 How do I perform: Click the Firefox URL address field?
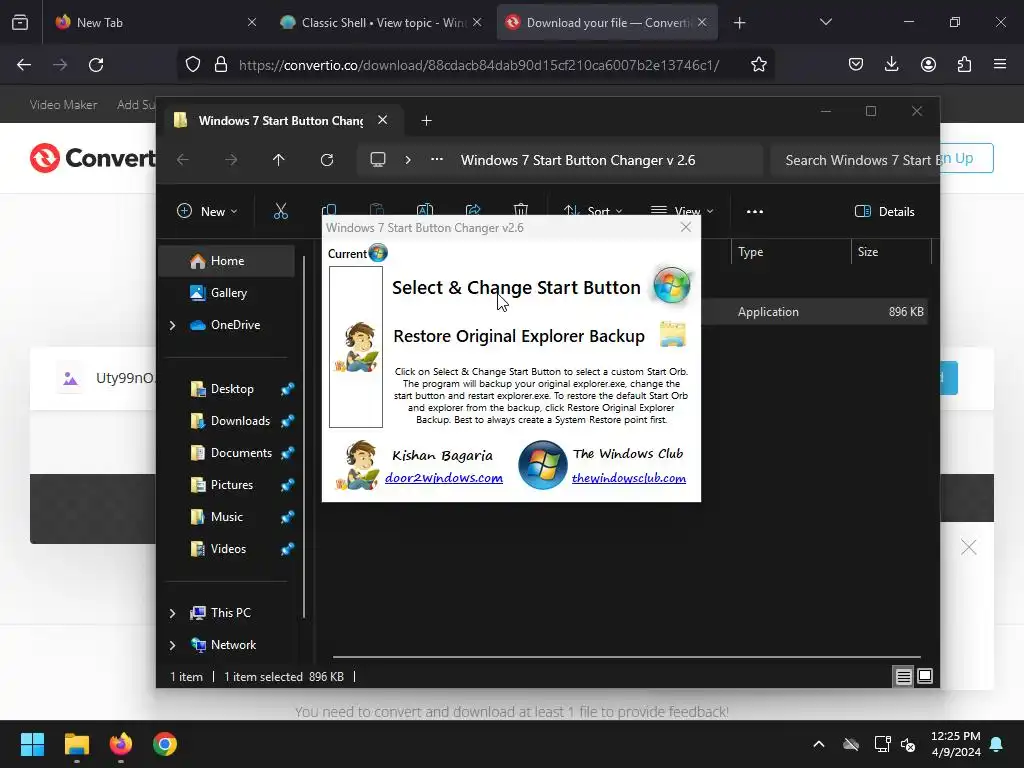coord(479,65)
